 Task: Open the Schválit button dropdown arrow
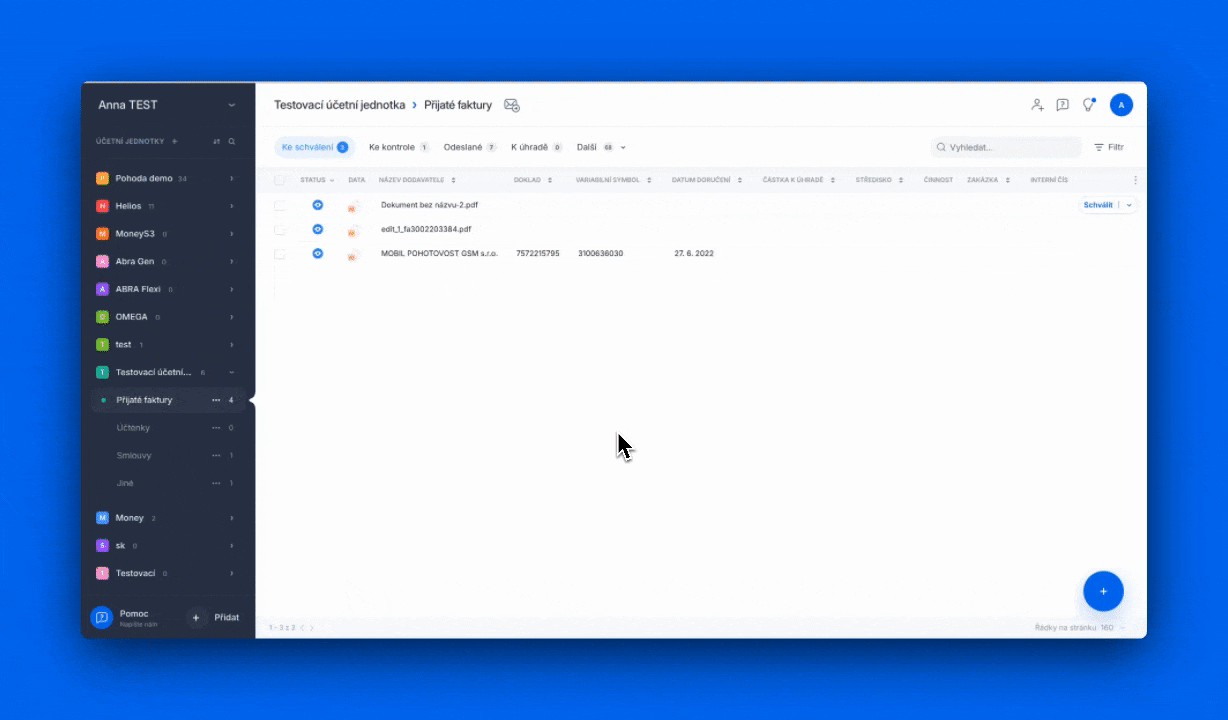pos(1130,205)
